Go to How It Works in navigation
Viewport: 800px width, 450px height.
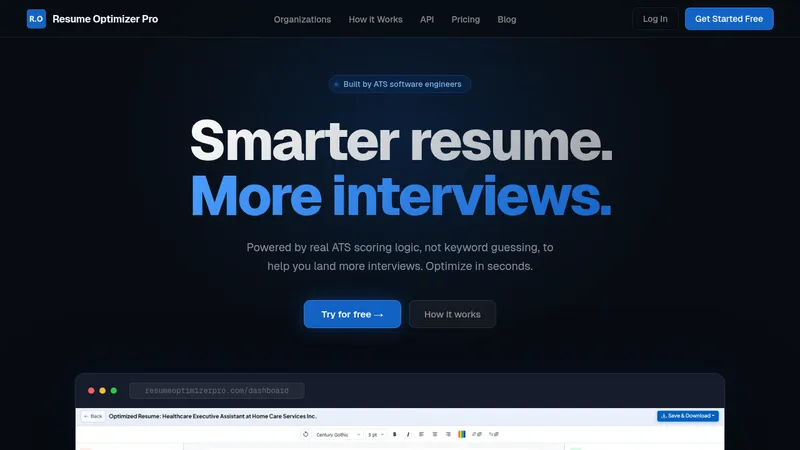click(x=376, y=19)
